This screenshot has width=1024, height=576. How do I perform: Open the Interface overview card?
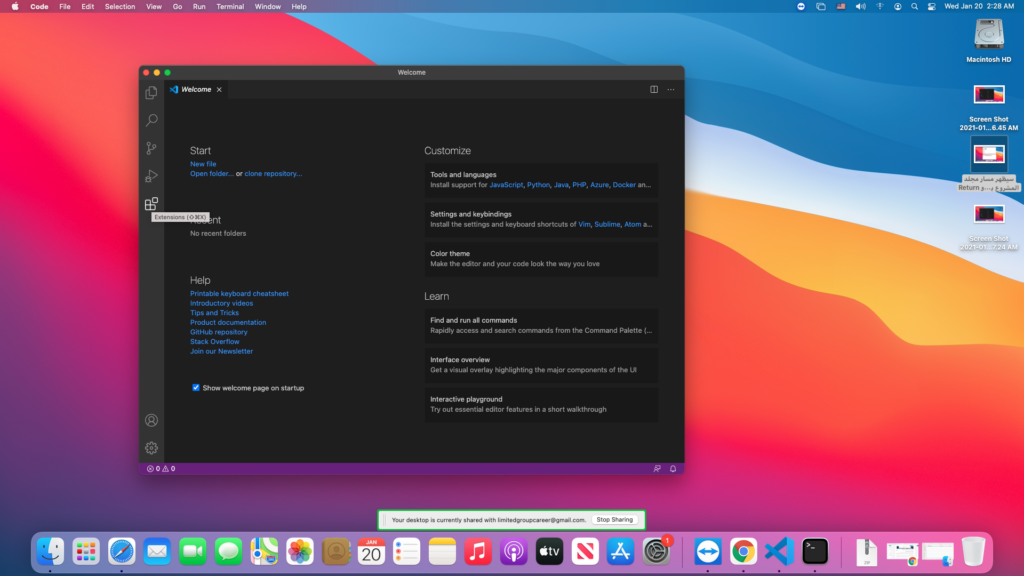point(541,364)
